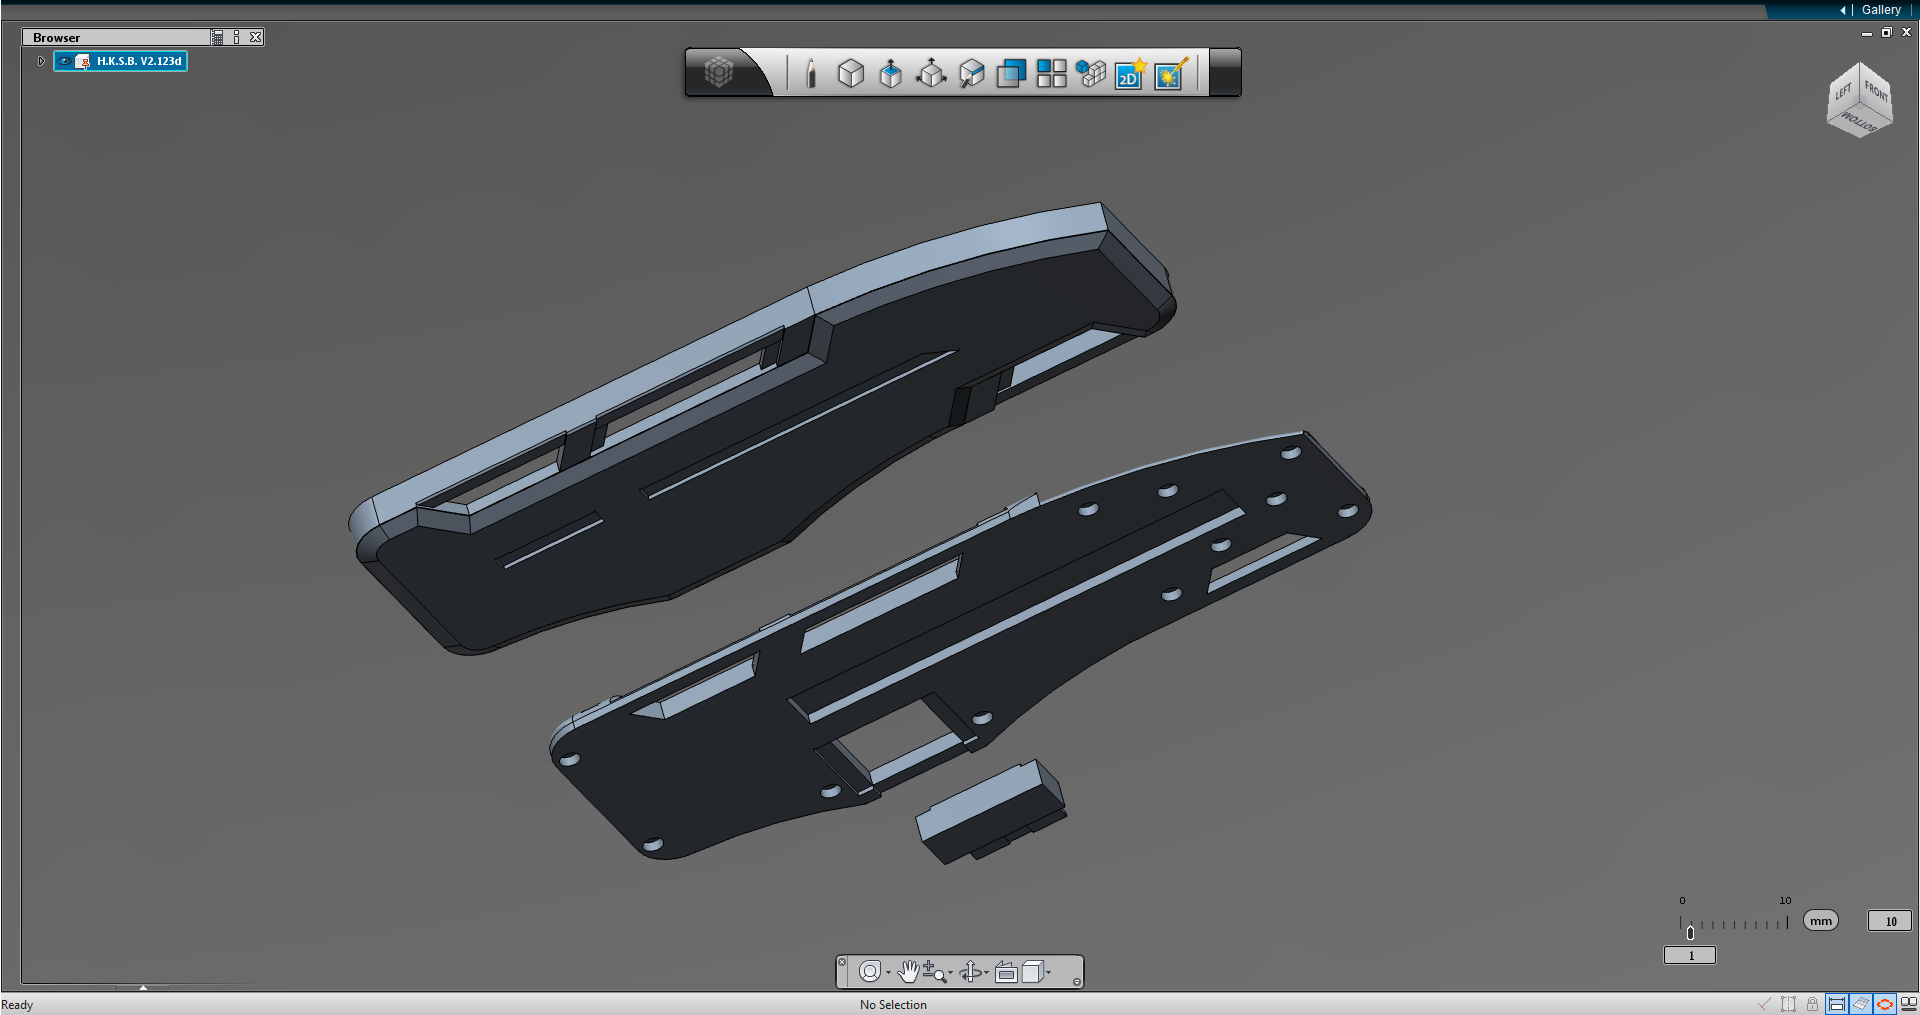Open navigation bar customize menu

pyautogui.click(x=1076, y=982)
